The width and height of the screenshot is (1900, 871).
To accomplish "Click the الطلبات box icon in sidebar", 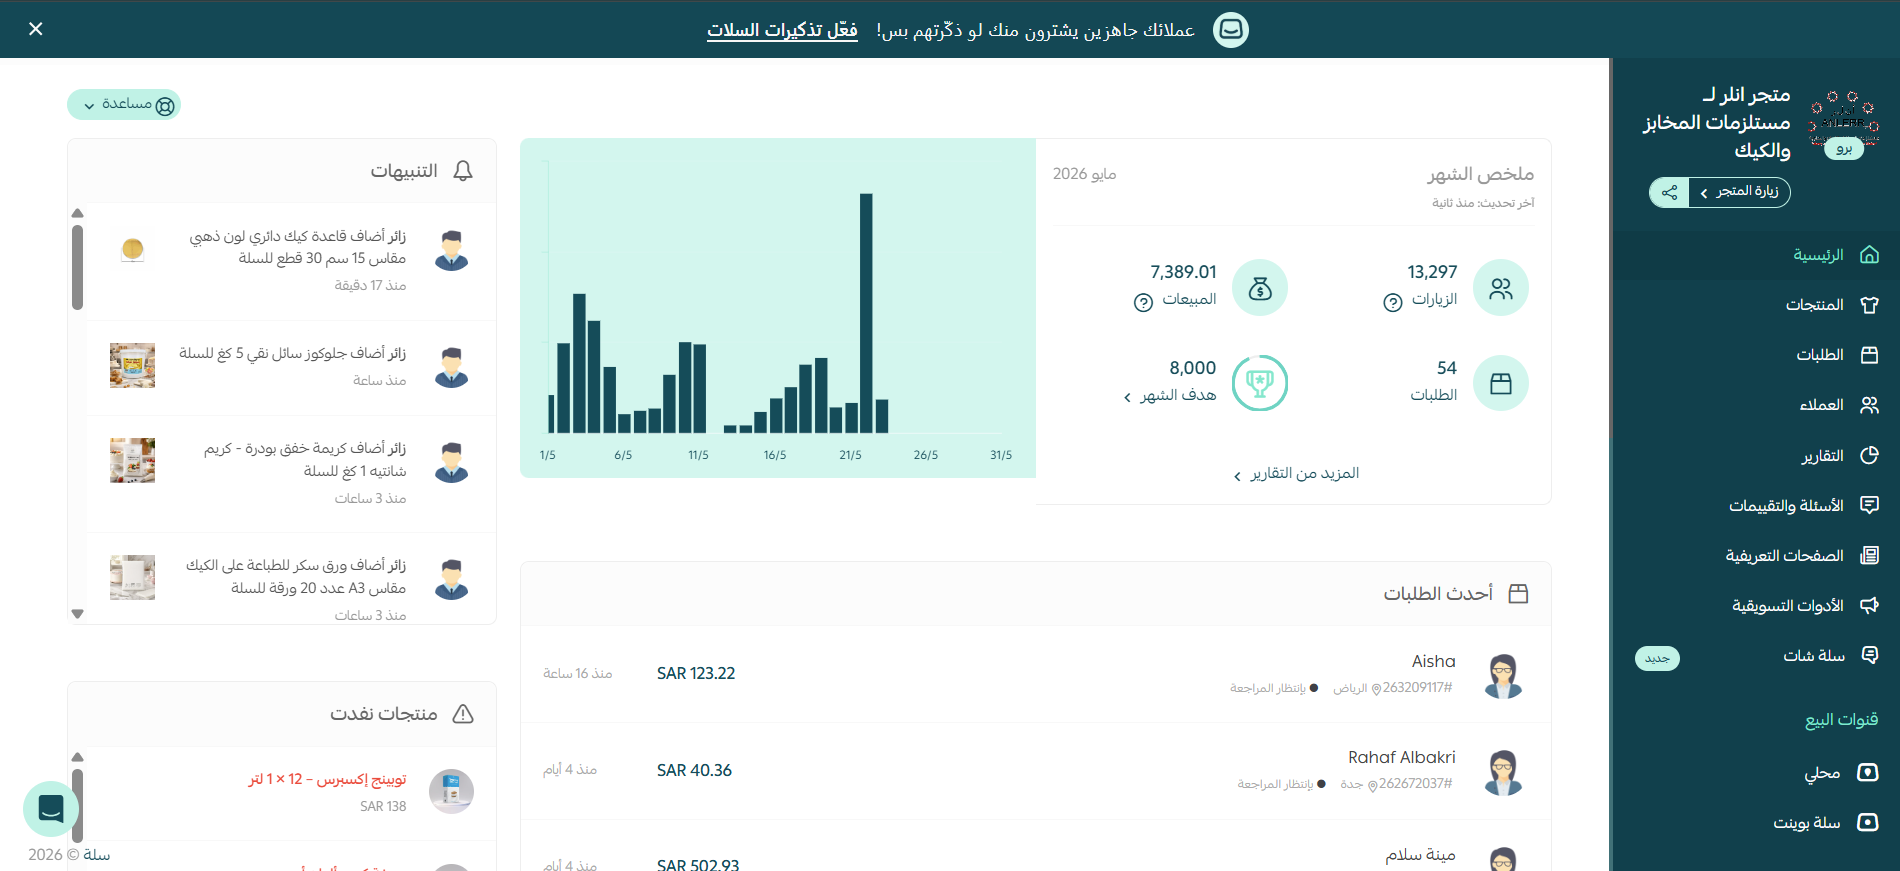I will click(1869, 355).
